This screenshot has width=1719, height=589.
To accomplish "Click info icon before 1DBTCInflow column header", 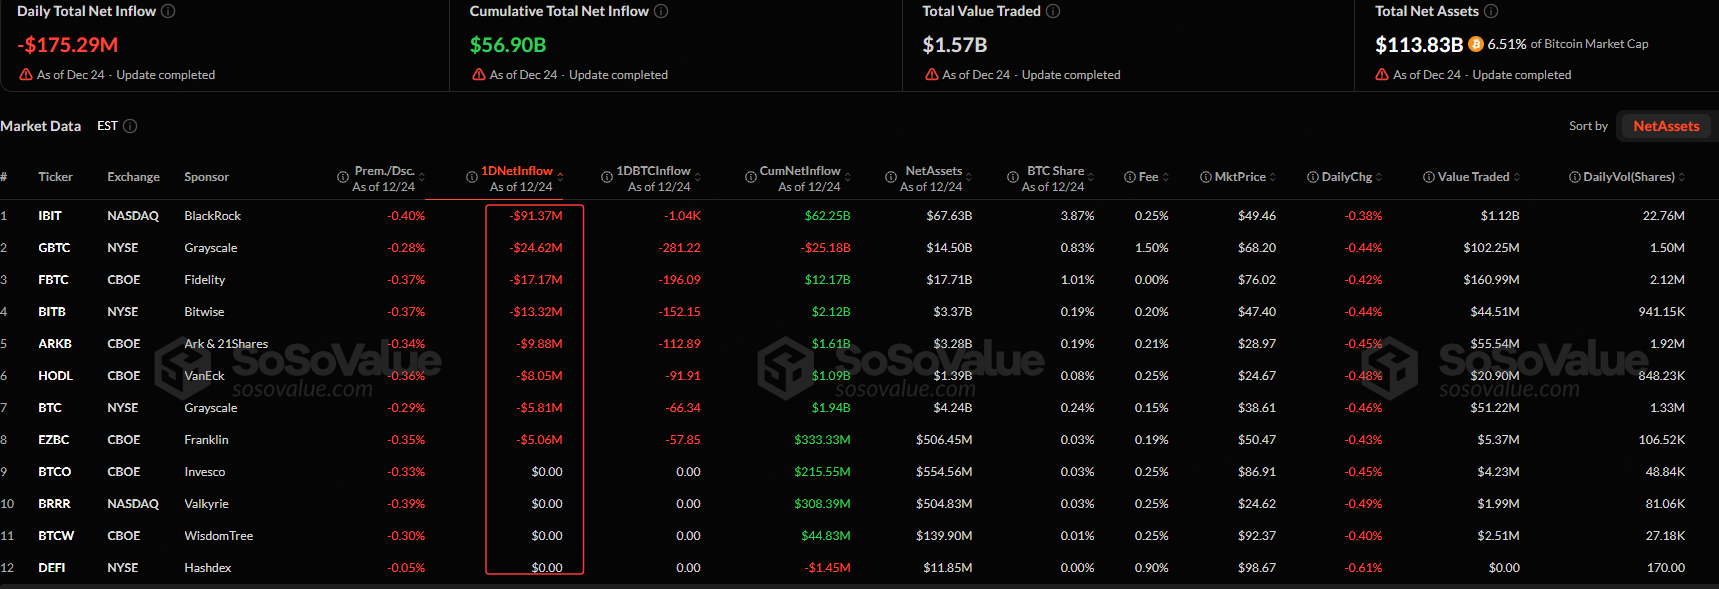I will pyautogui.click(x=606, y=177).
